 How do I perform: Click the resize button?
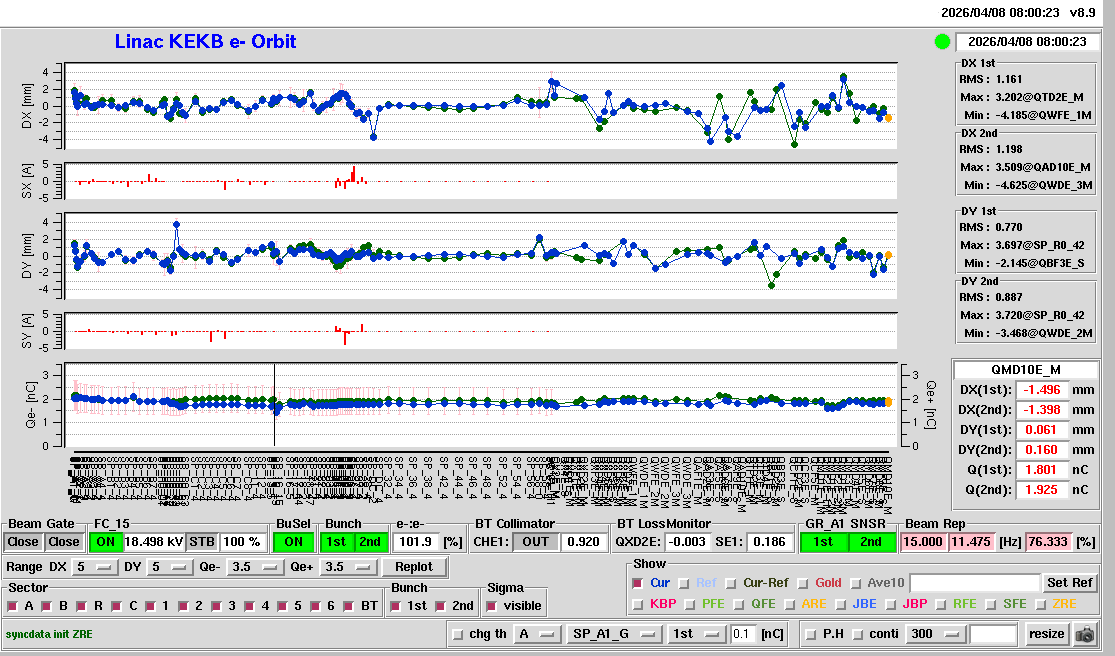pyautogui.click(x=1046, y=634)
